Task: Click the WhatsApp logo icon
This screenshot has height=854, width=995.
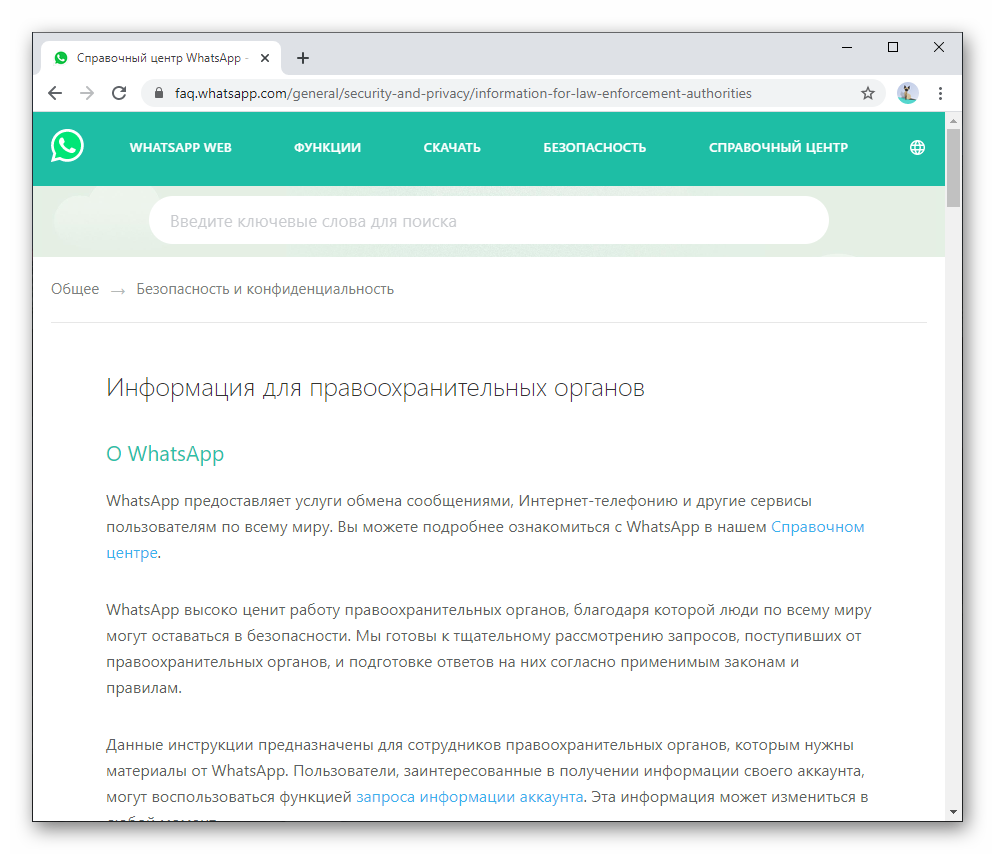Action: [x=68, y=147]
